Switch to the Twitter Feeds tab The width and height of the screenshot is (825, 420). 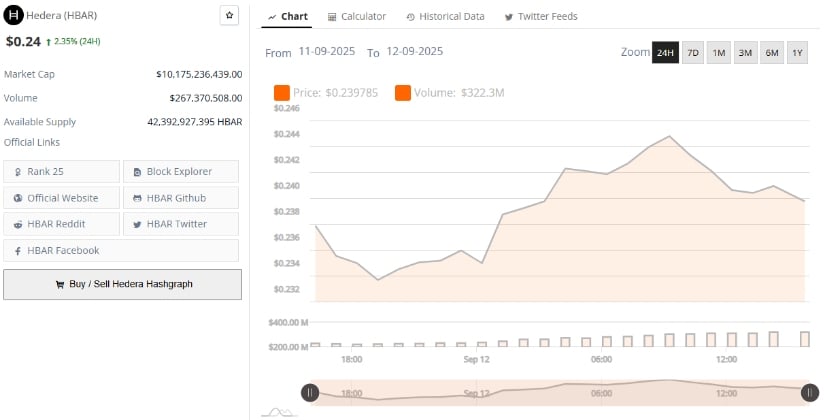pyautogui.click(x=541, y=16)
